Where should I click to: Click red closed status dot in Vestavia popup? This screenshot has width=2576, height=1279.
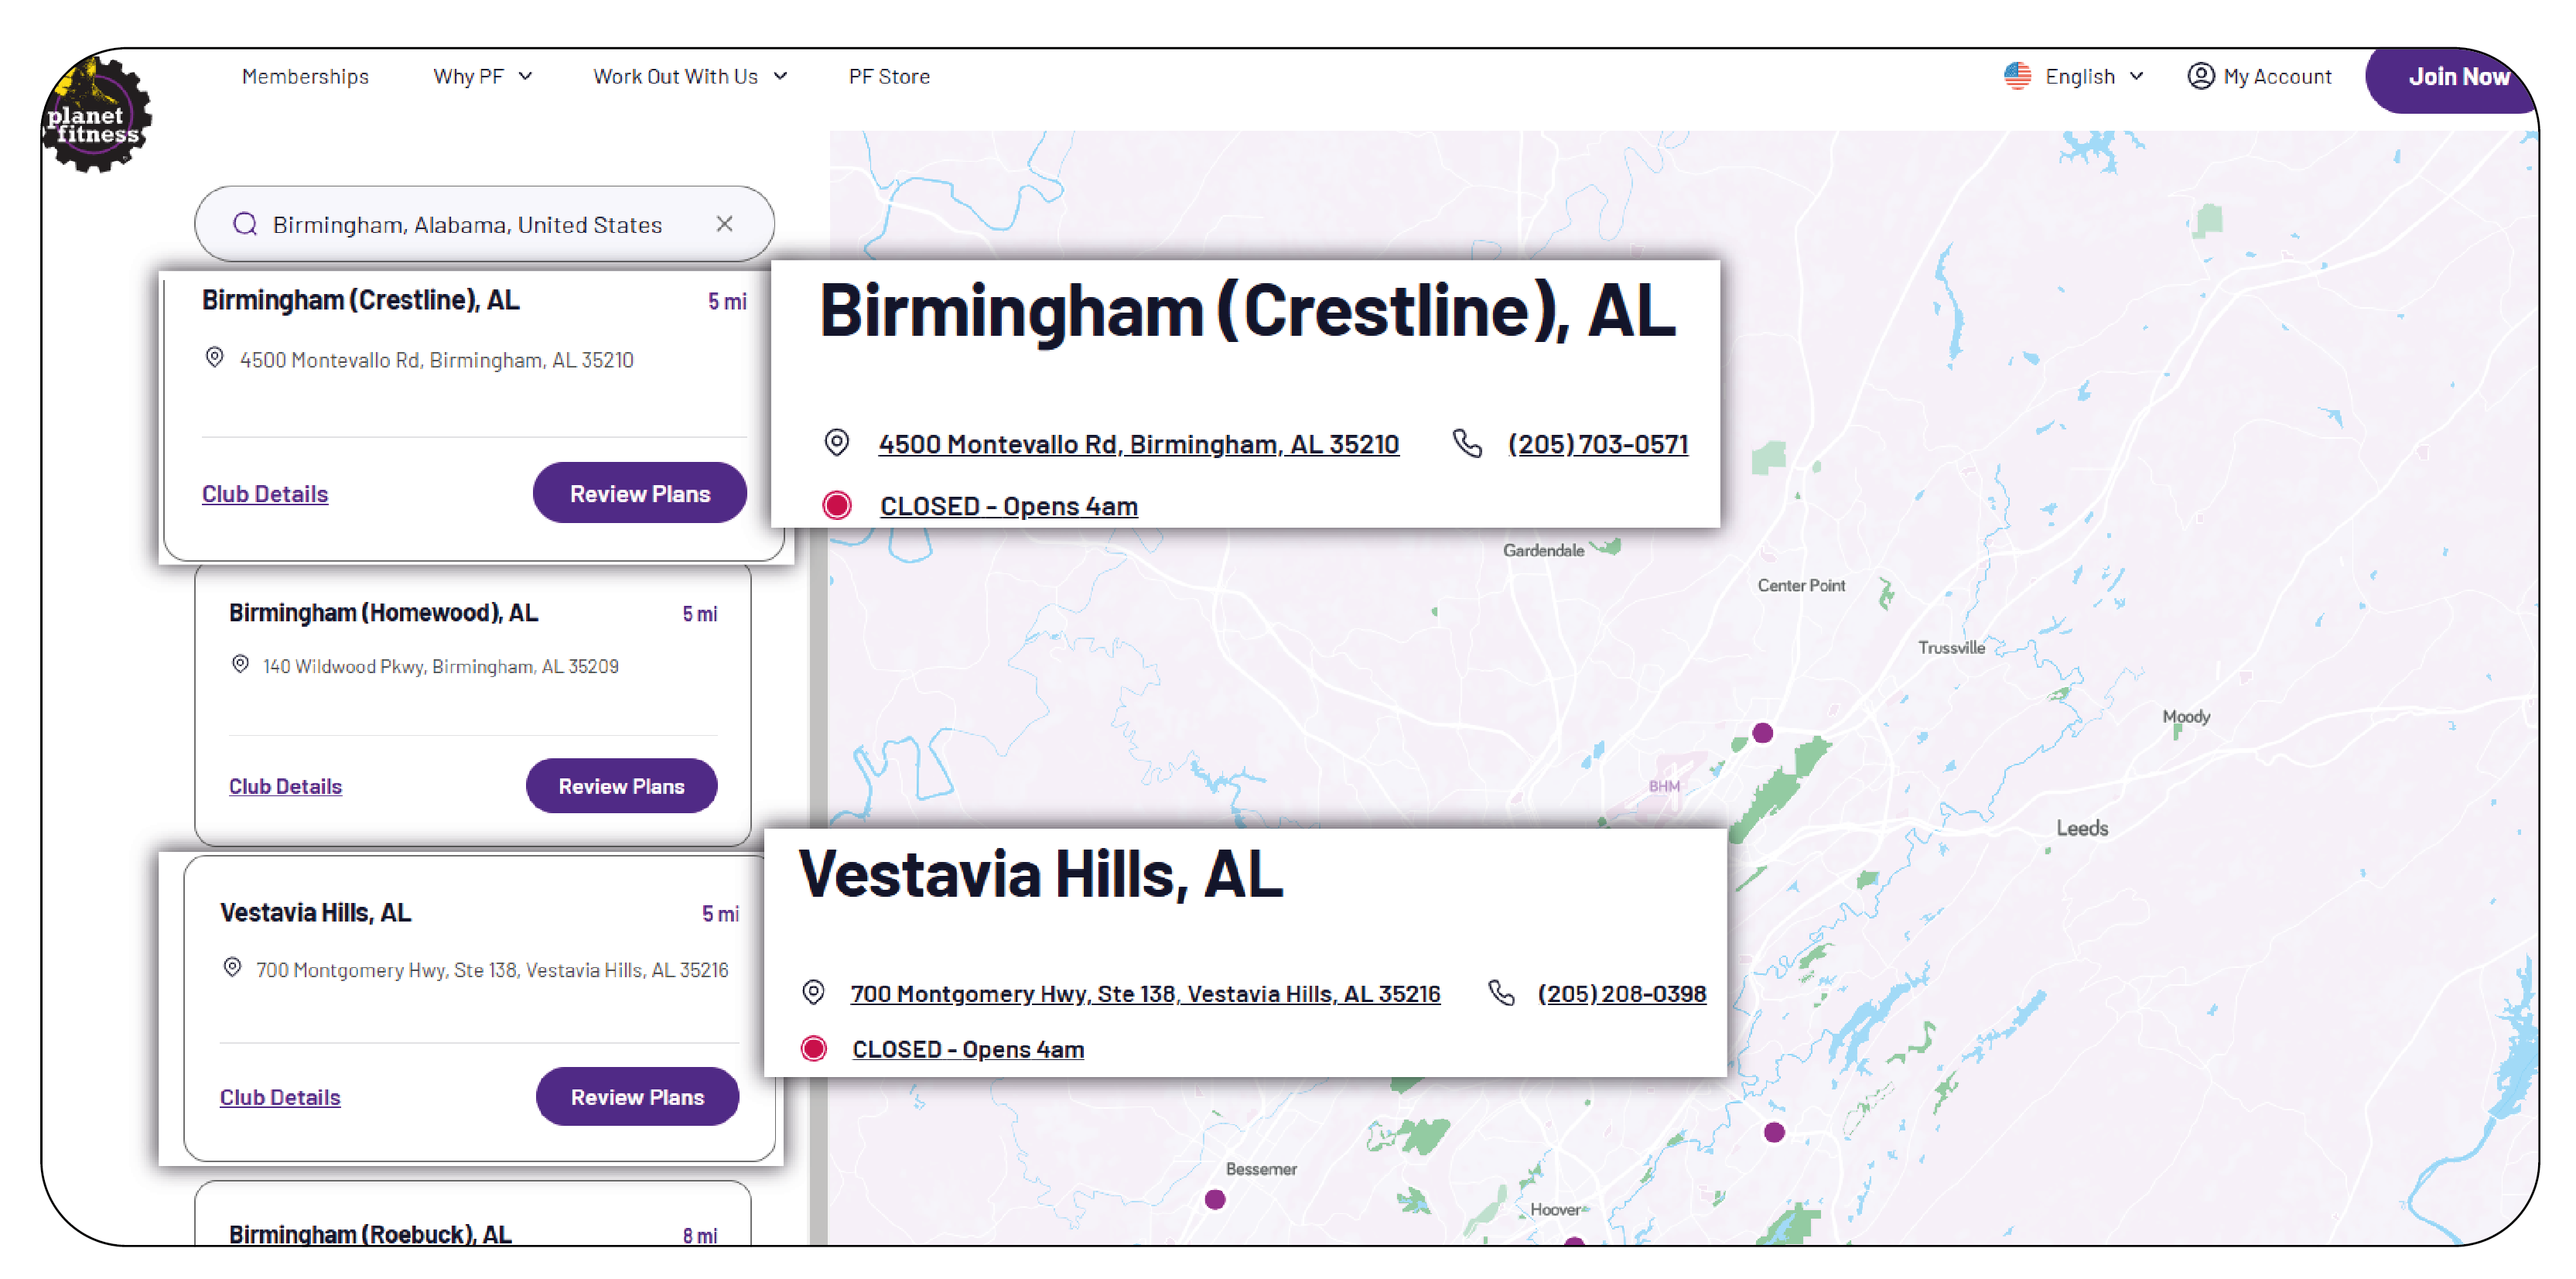(x=814, y=1049)
